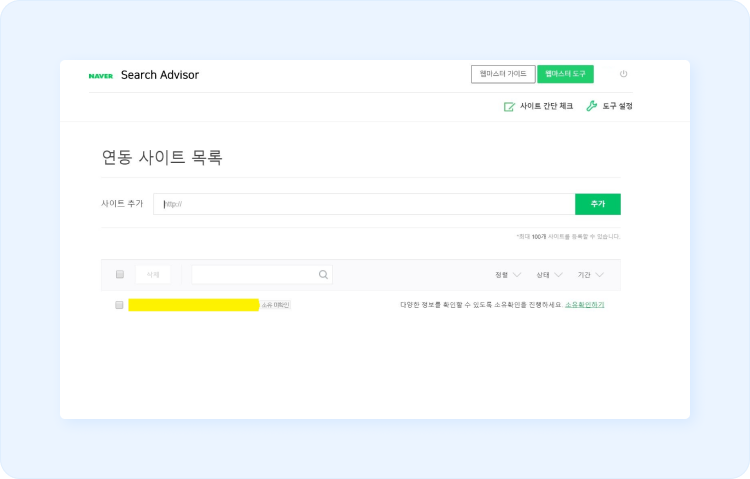The image size is (750, 479).
Task: Expand the 정렬 sort dropdown
Action: [x=508, y=274]
